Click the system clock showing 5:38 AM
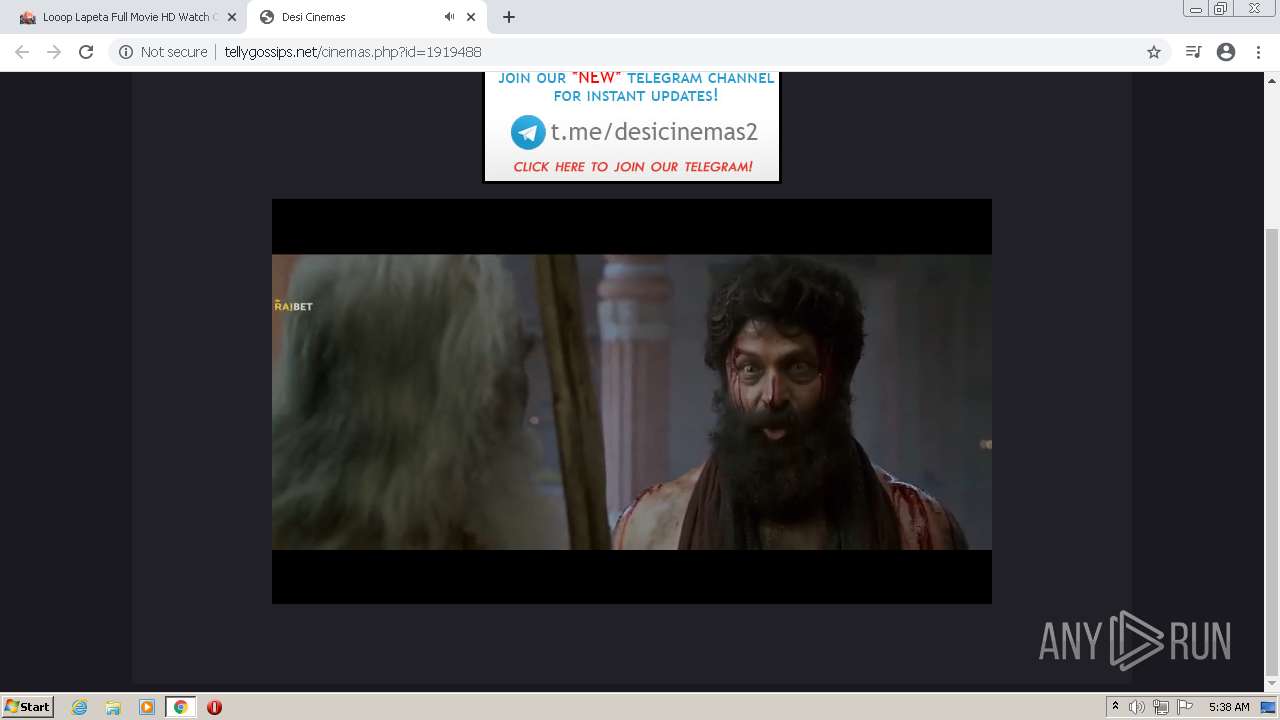The image size is (1280, 720). [1229, 707]
